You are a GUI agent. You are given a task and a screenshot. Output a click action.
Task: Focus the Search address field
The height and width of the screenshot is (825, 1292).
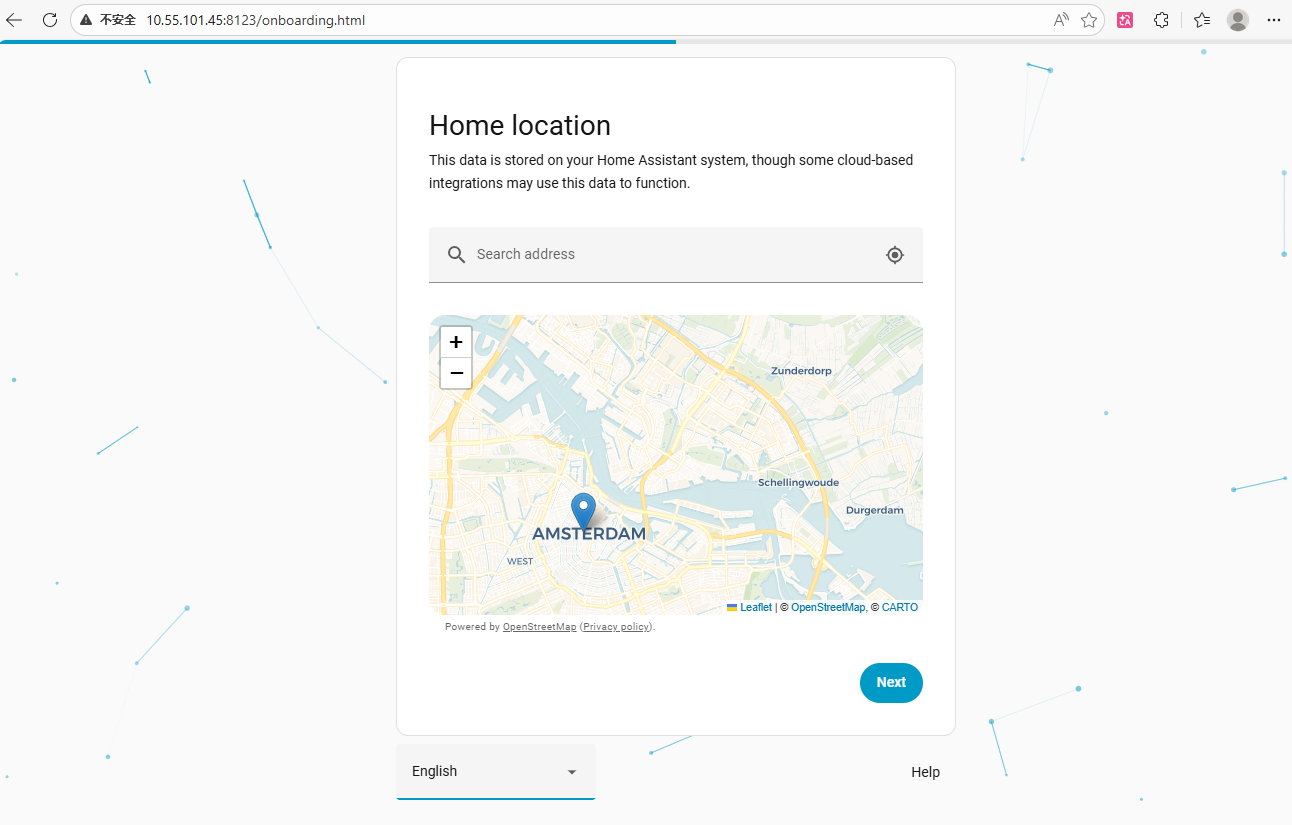pos(670,255)
